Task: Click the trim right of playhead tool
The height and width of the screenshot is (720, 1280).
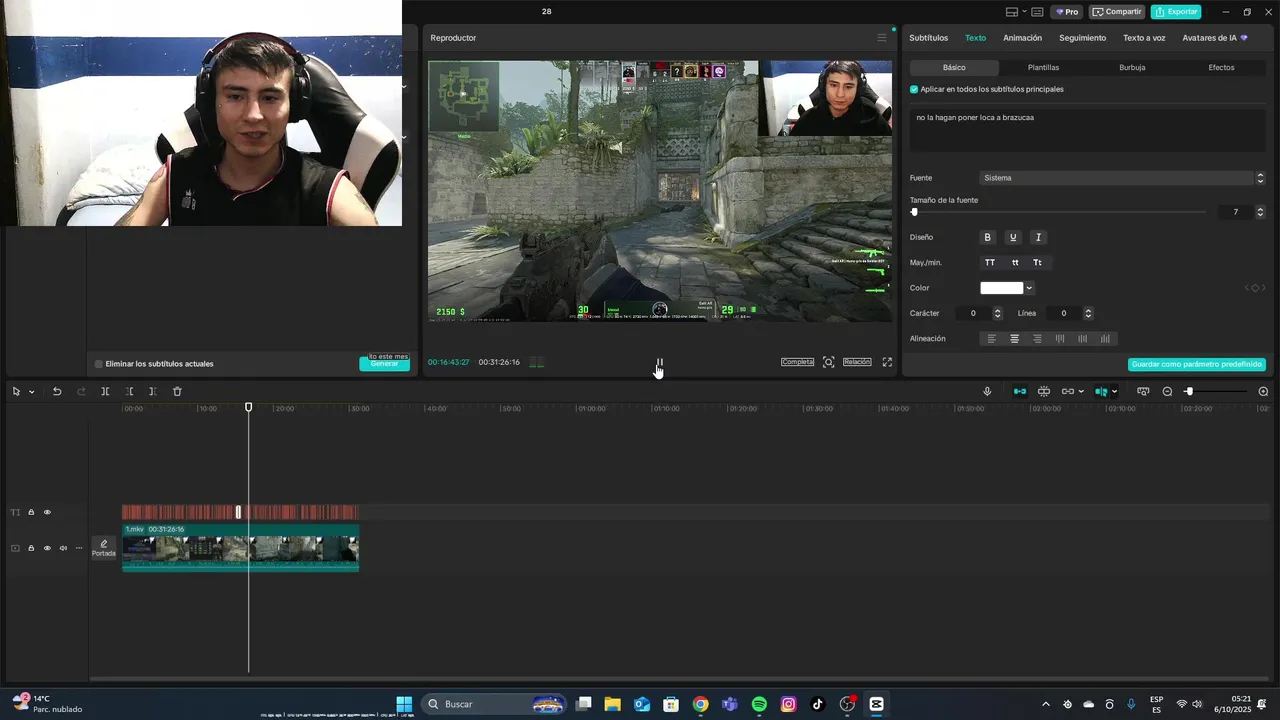Action: click(153, 391)
